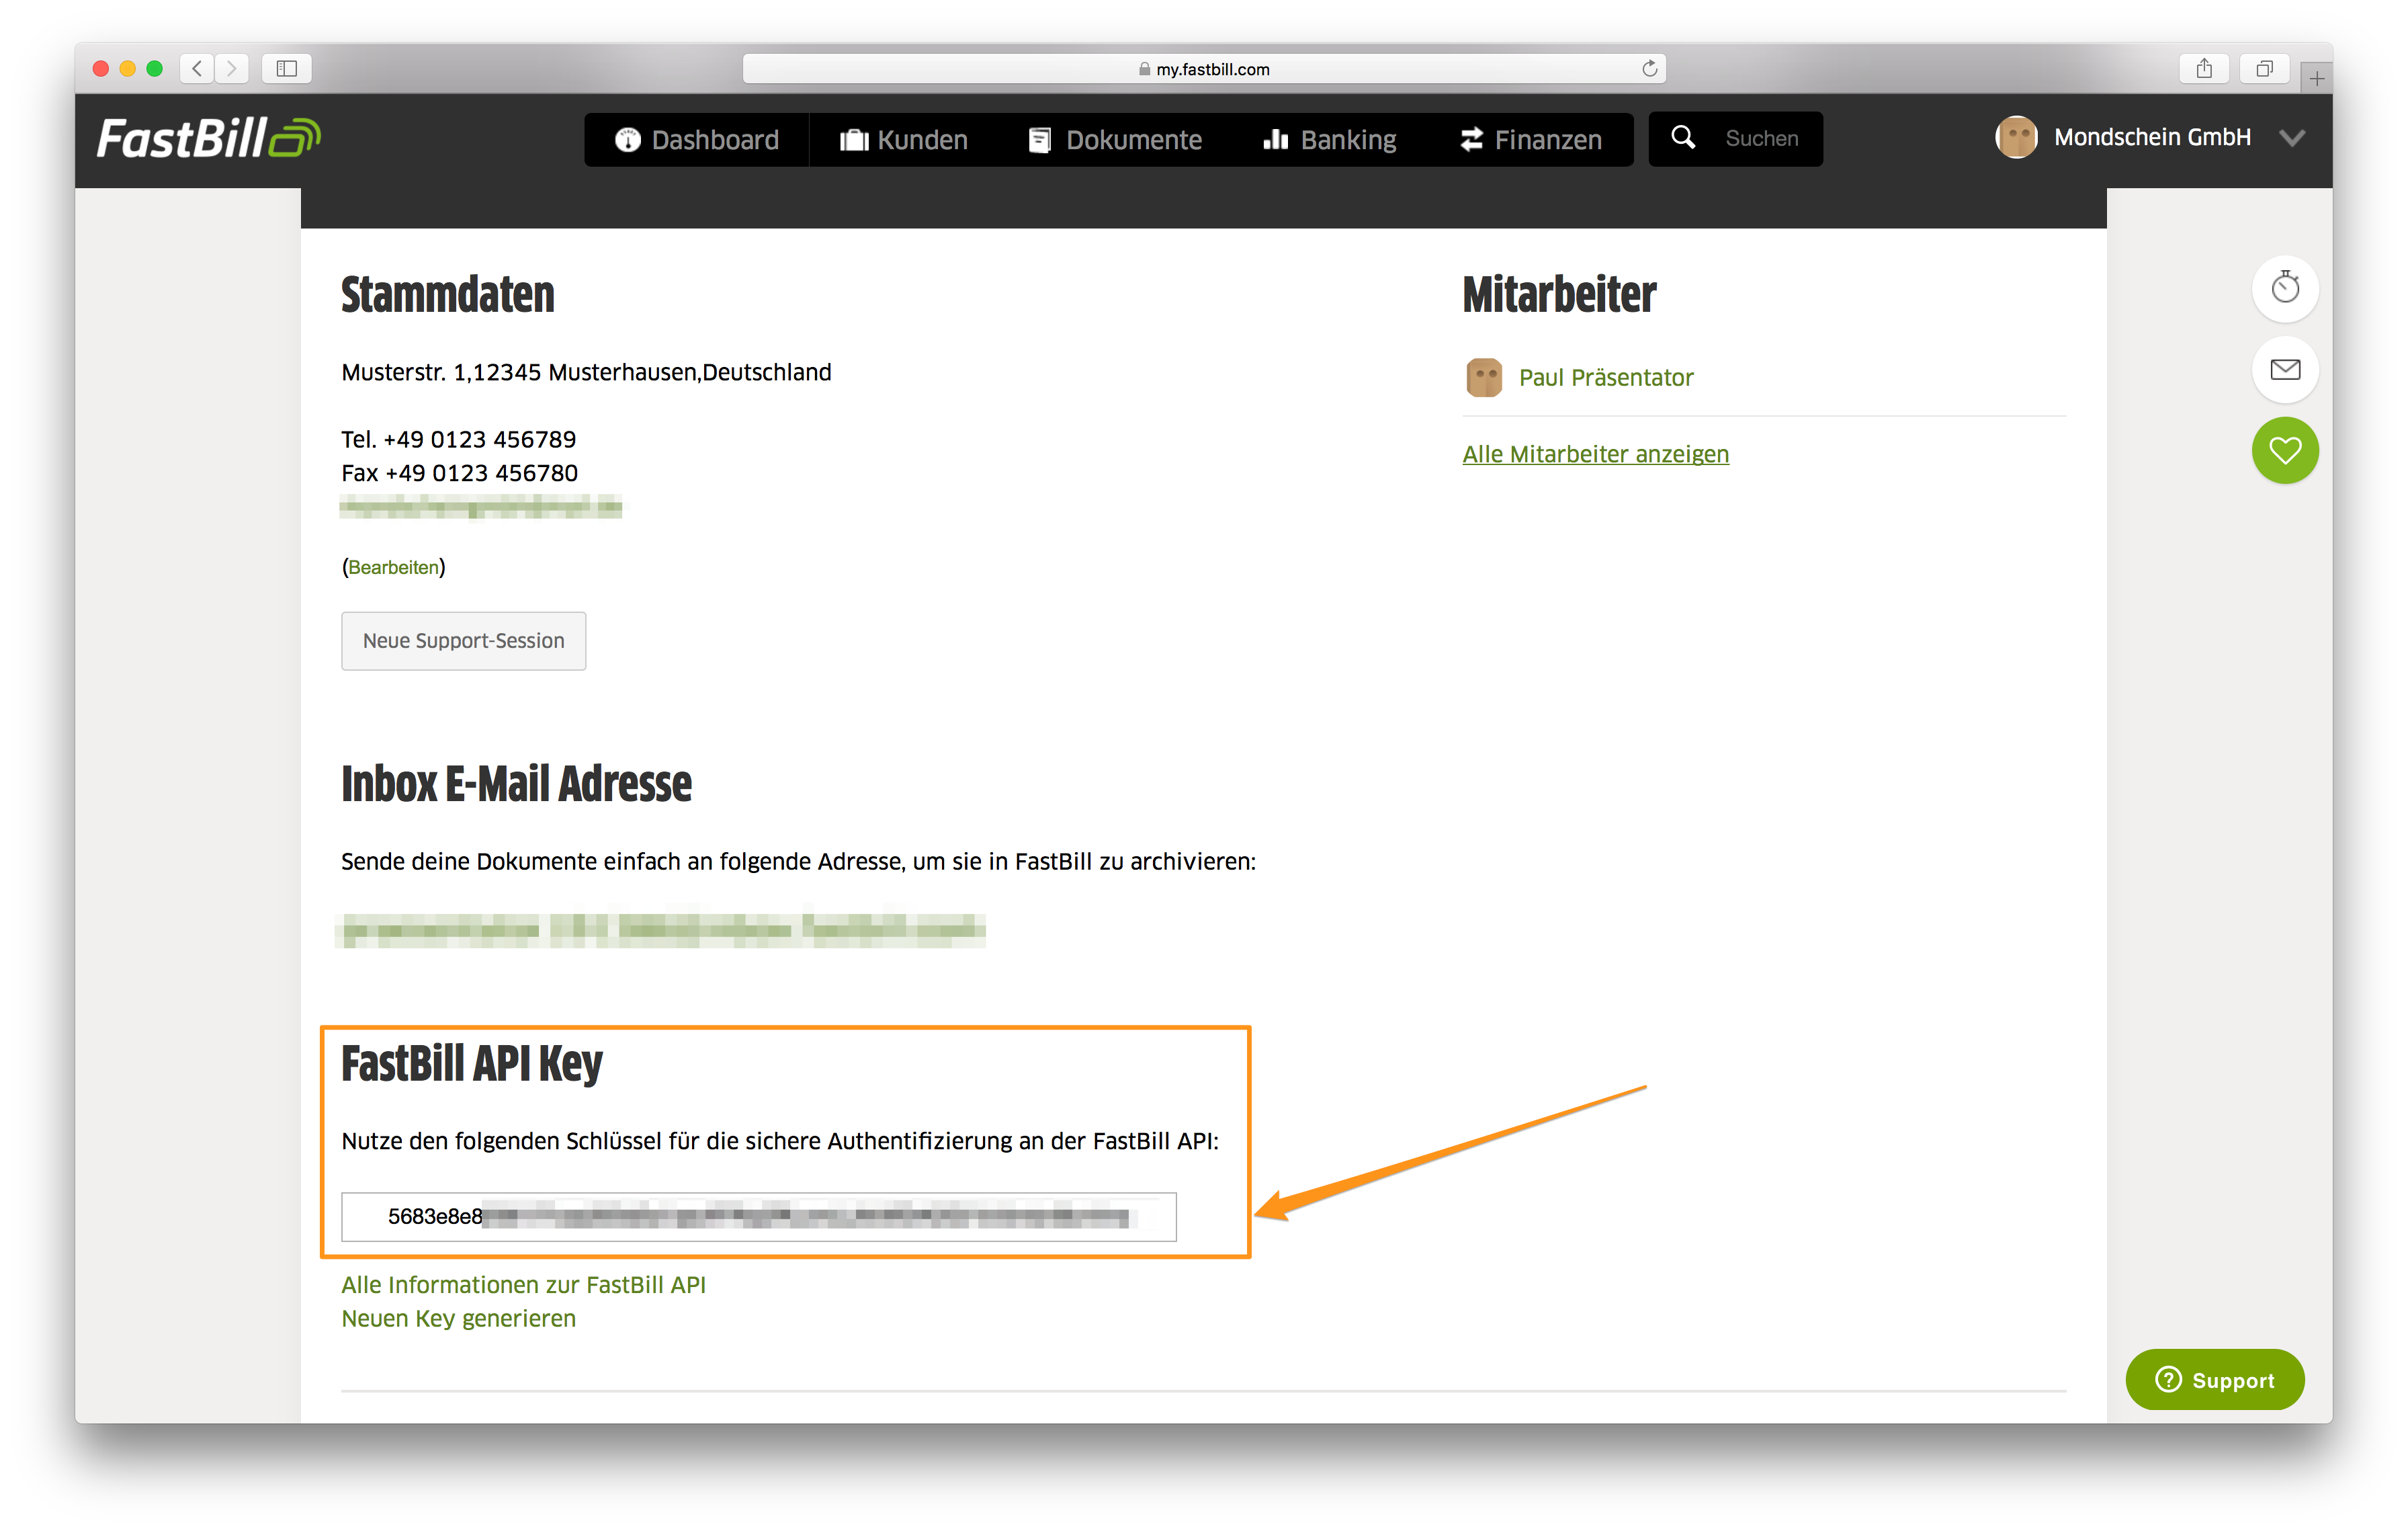Screen dimensions: 2408x1531
Task: Click the Inbox E-Mail Adresse heading
Action: (x=516, y=784)
